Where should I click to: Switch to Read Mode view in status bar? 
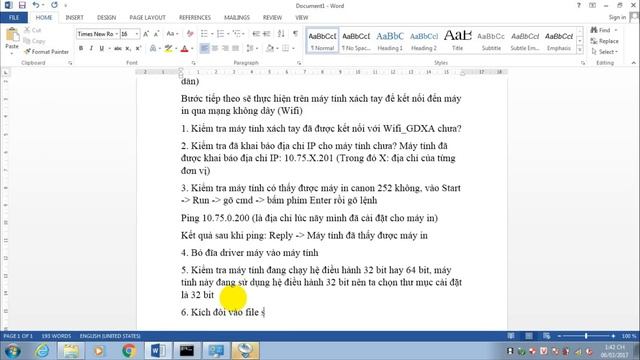point(511,336)
